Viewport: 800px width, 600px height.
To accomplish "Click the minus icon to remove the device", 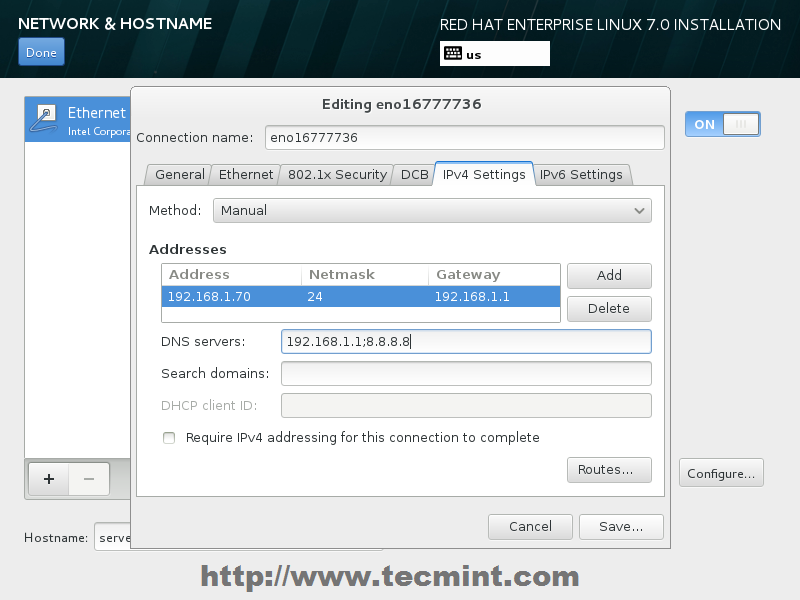I will [x=89, y=479].
